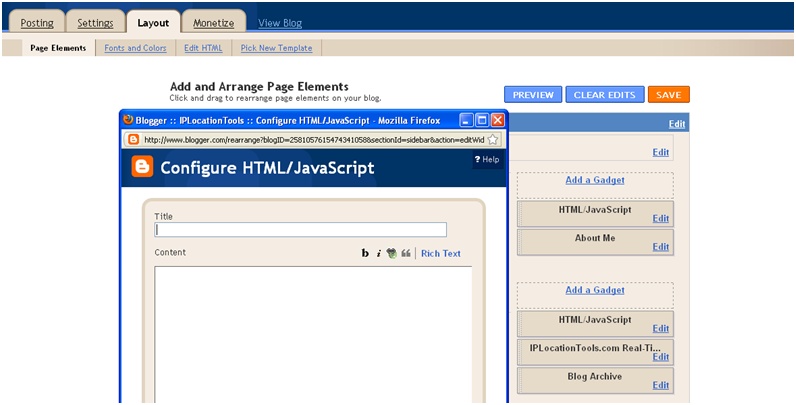Click the upper Add a Gadget link
Viewport: 796px width, 405px height.
pos(595,180)
